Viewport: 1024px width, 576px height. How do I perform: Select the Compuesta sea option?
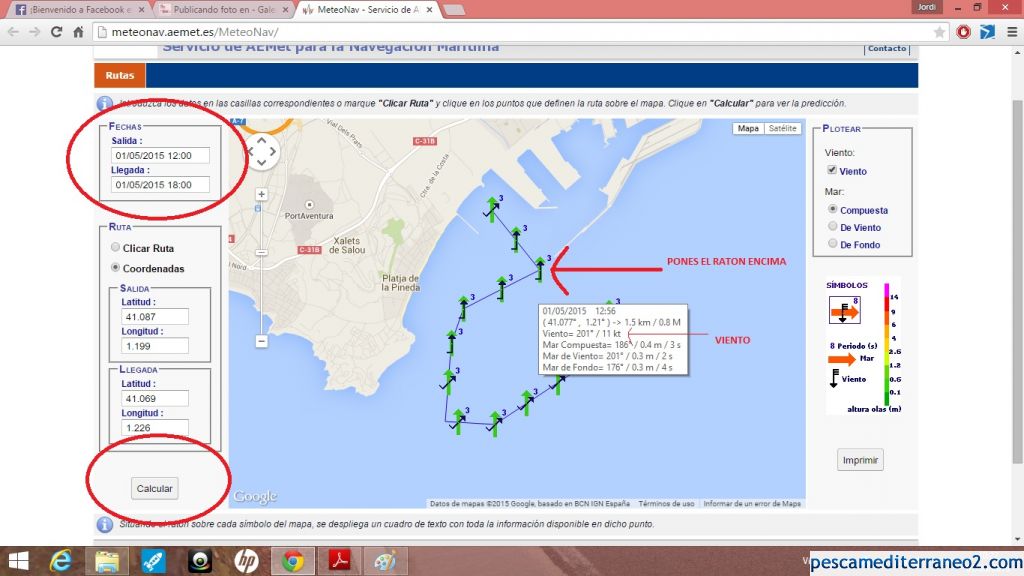832,209
